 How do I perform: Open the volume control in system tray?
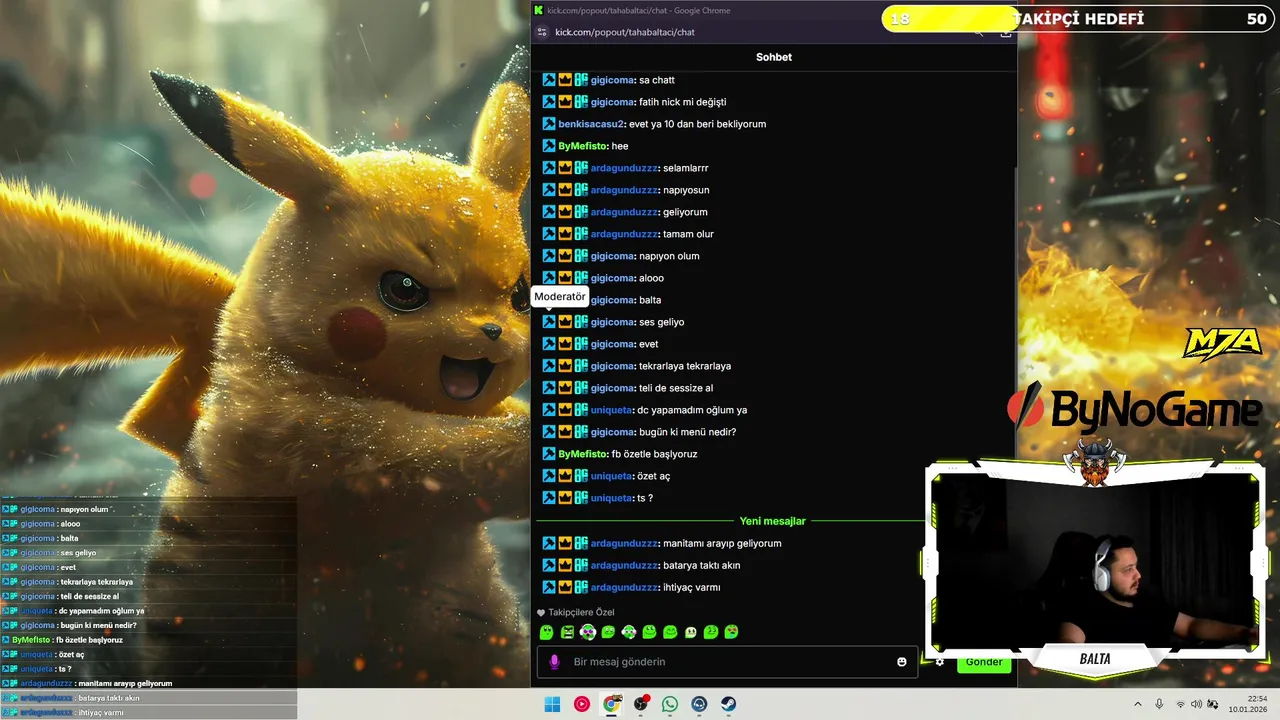point(1196,704)
